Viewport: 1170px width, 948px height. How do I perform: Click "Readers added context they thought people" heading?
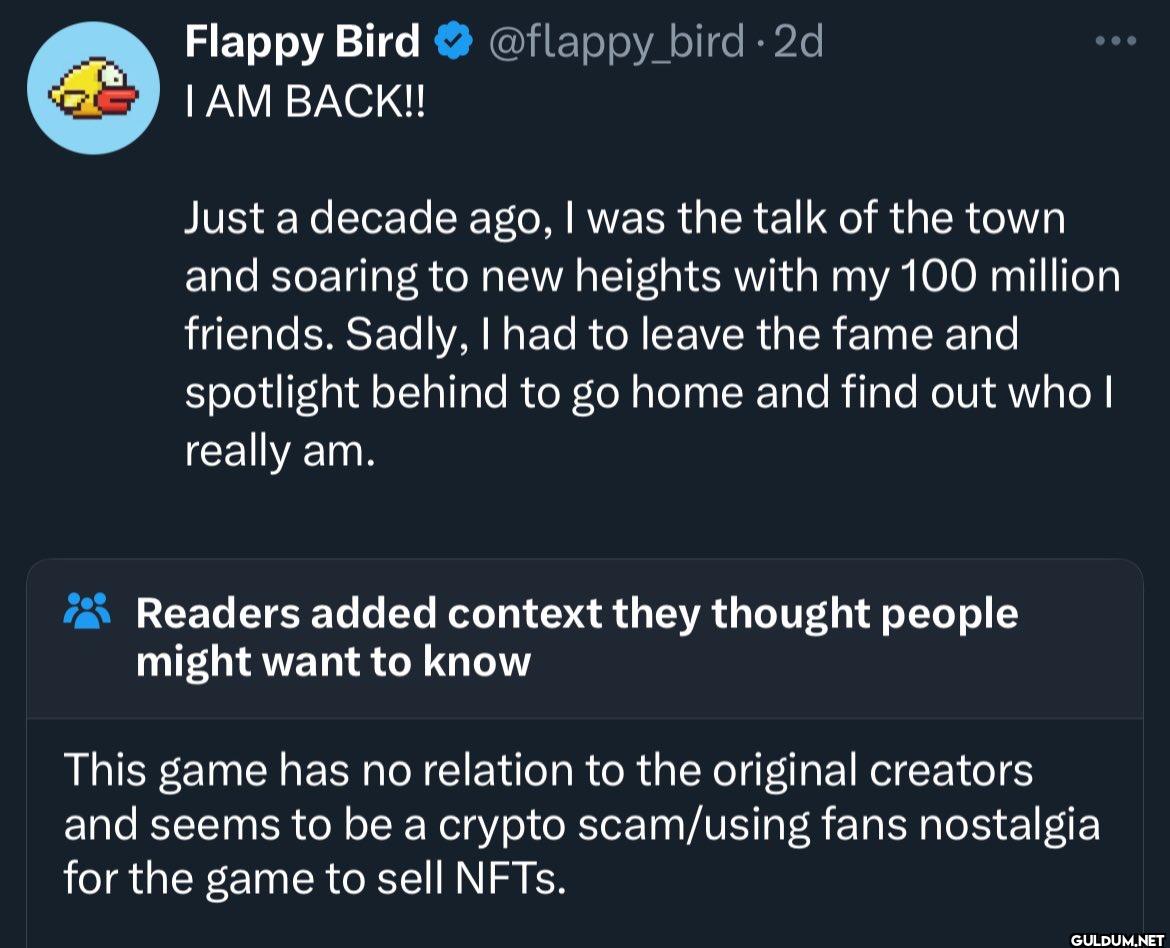point(576,613)
